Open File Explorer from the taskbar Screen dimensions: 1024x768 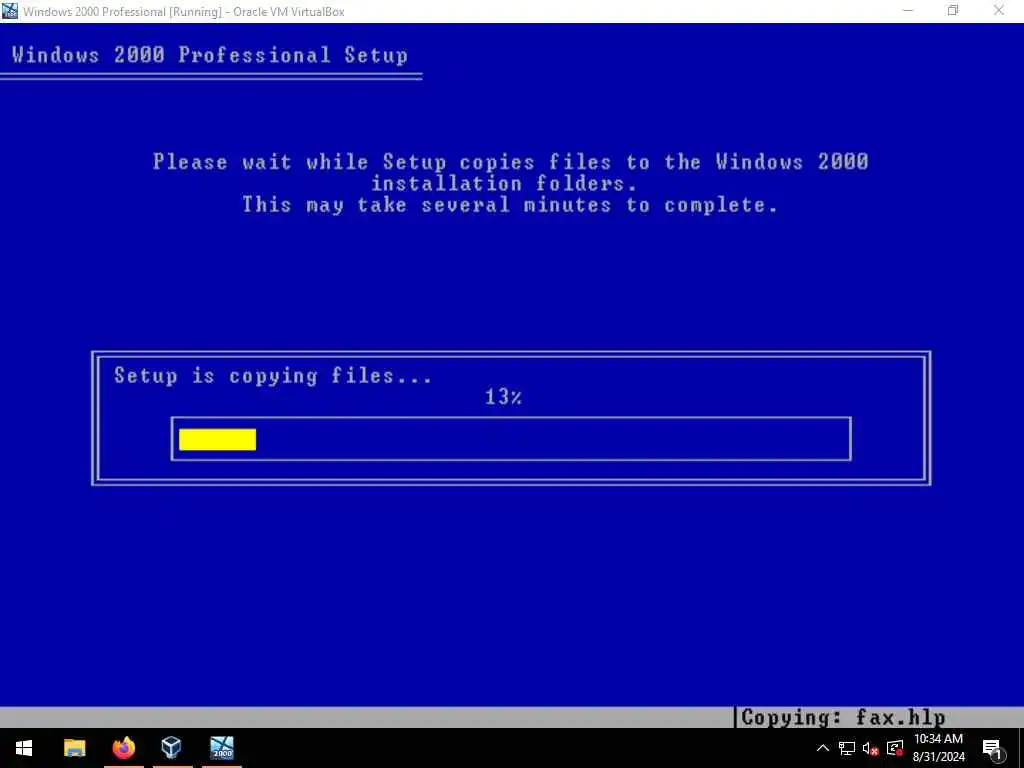coord(74,748)
